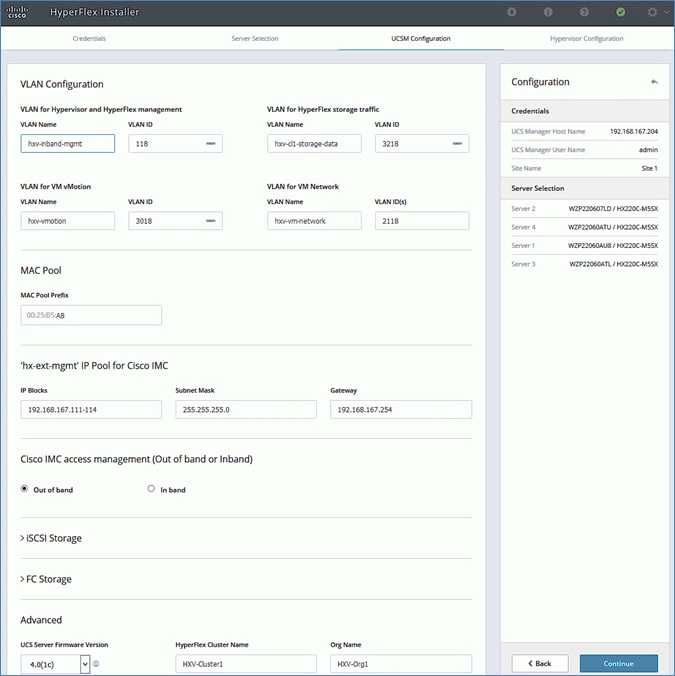Click minus icon in management VLAN ID field
Screen dimensions: 675x676
[210, 144]
